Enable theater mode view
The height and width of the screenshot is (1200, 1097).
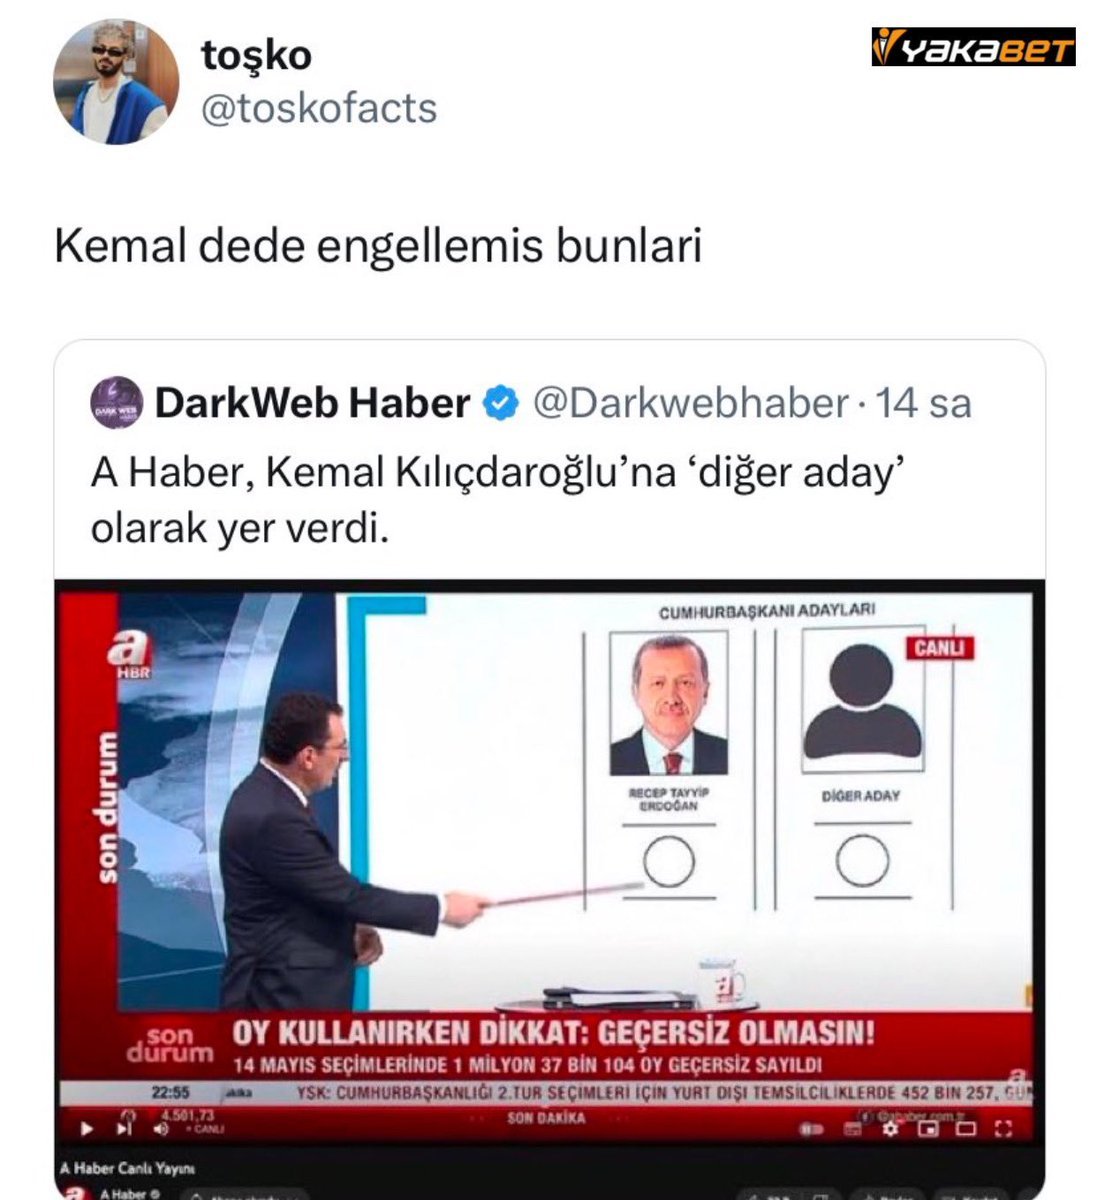[965, 1129]
